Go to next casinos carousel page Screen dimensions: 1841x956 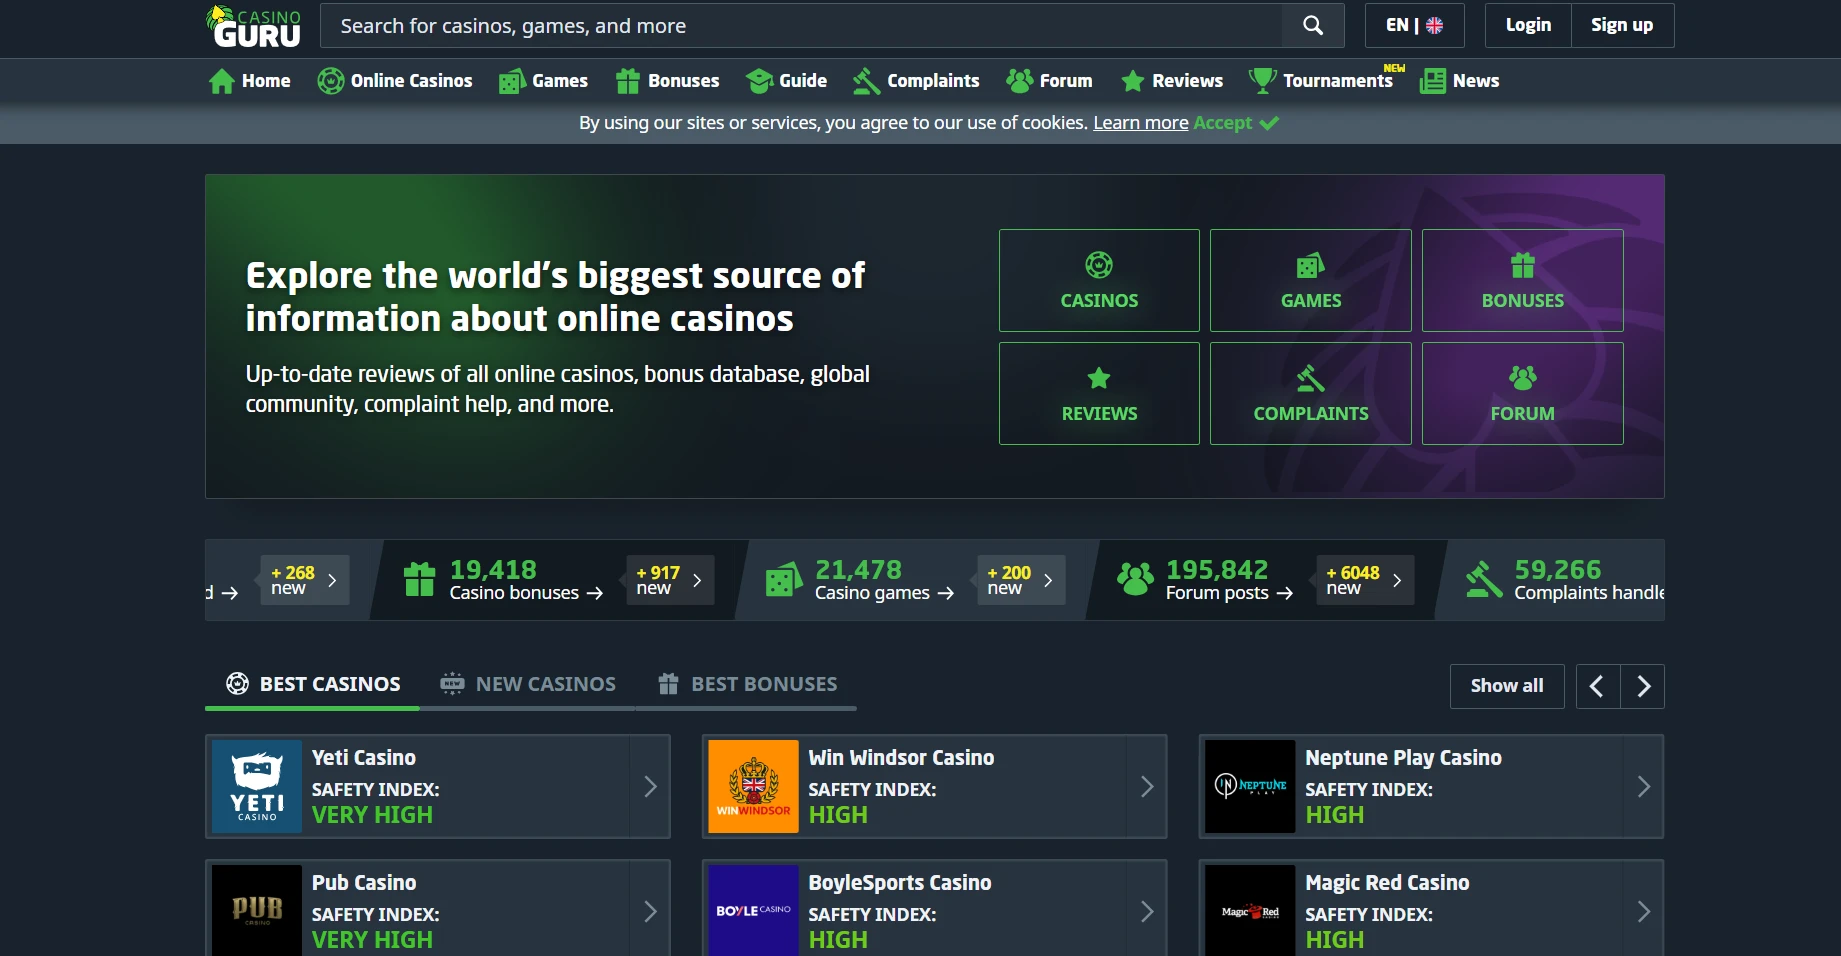point(1642,686)
